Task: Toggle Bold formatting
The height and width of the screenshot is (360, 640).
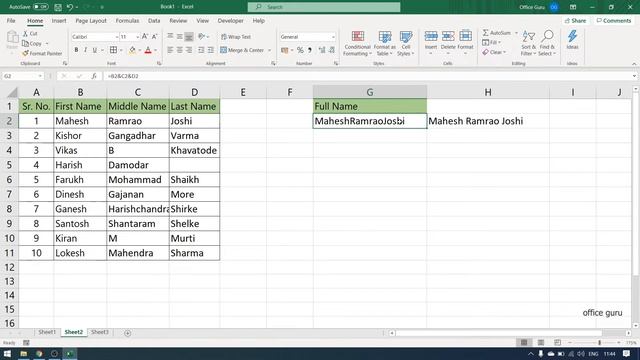Action: click(x=76, y=50)
